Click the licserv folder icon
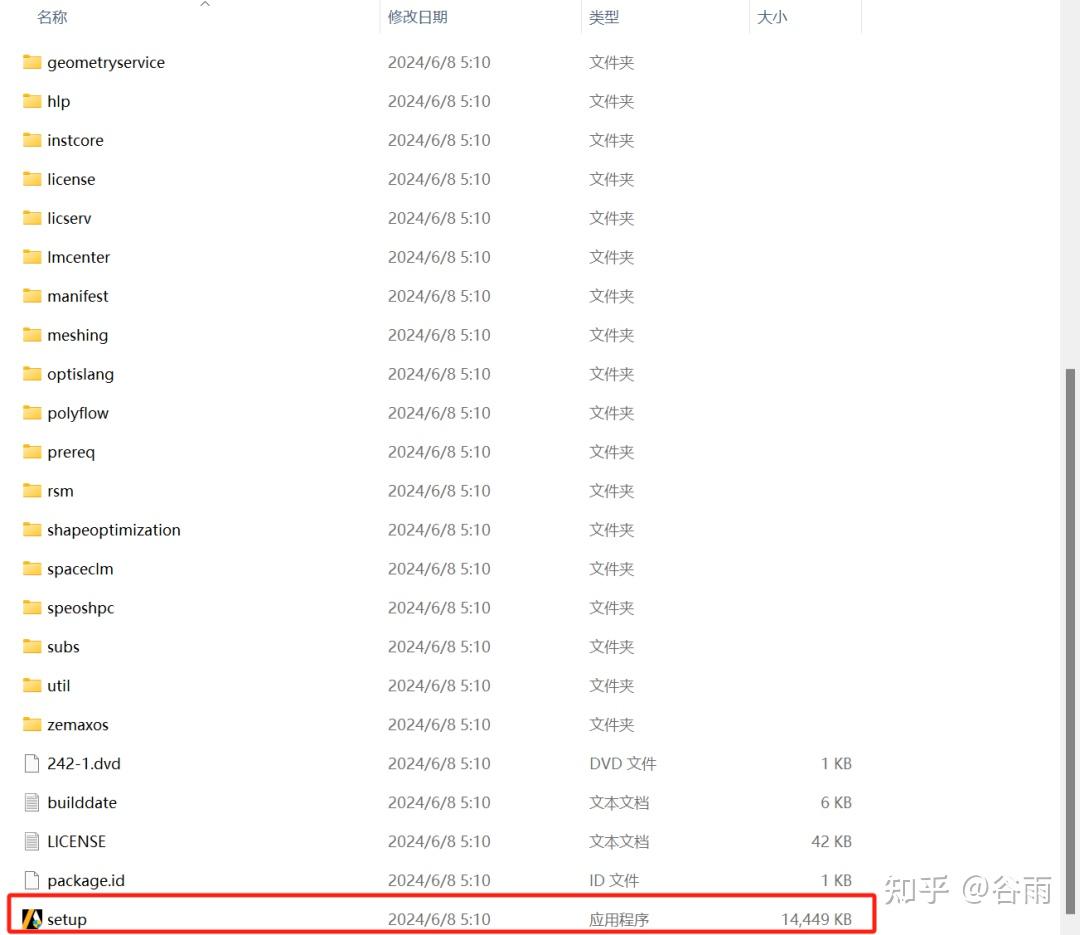1080x935 pixels. point(32,218)
